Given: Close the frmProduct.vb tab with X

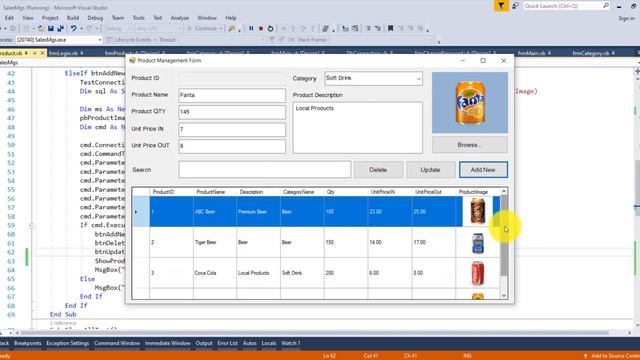Looking at the screenshot, I should [42, 53].
